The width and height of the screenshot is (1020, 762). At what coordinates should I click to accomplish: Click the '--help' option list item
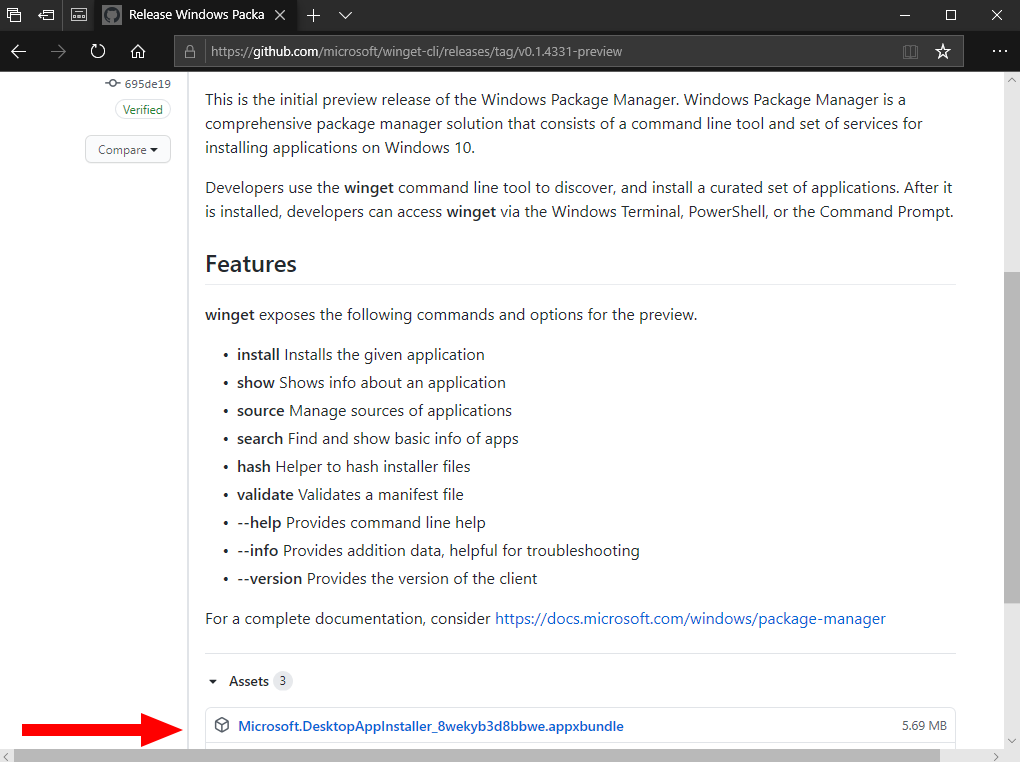click(361, 523)
